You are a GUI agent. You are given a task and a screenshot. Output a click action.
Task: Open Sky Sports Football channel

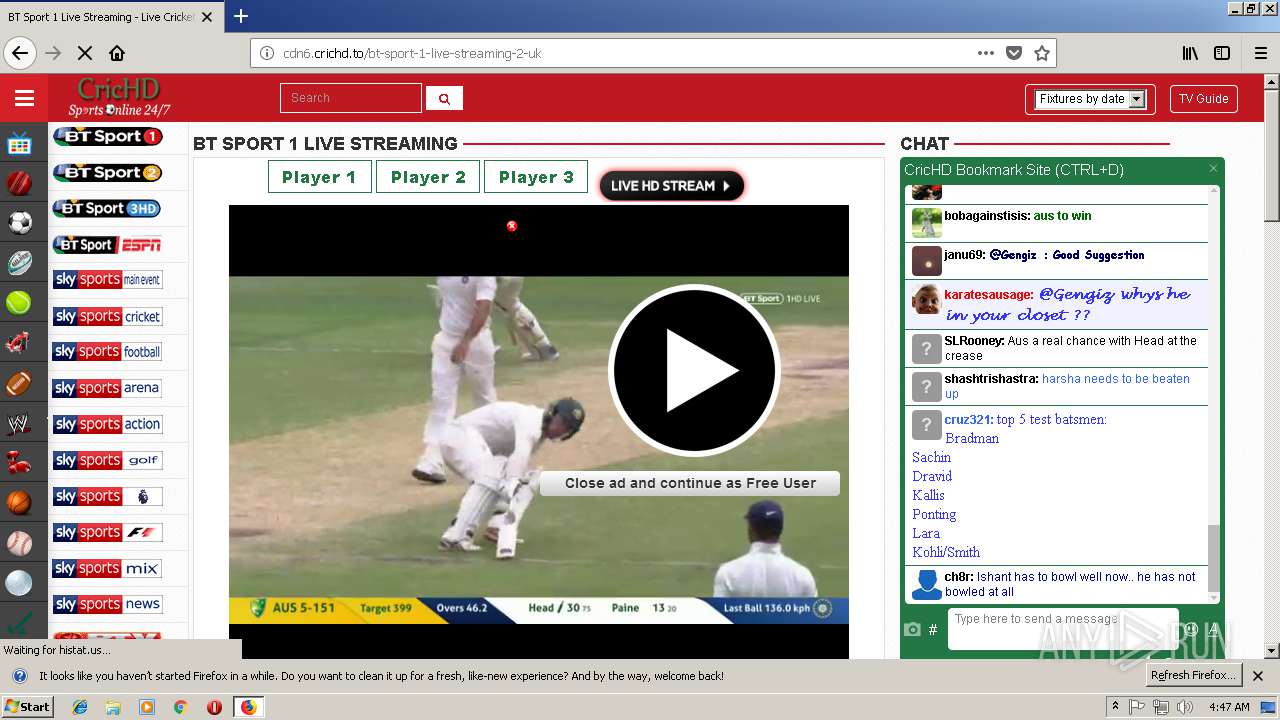click(x=107, y=352)
